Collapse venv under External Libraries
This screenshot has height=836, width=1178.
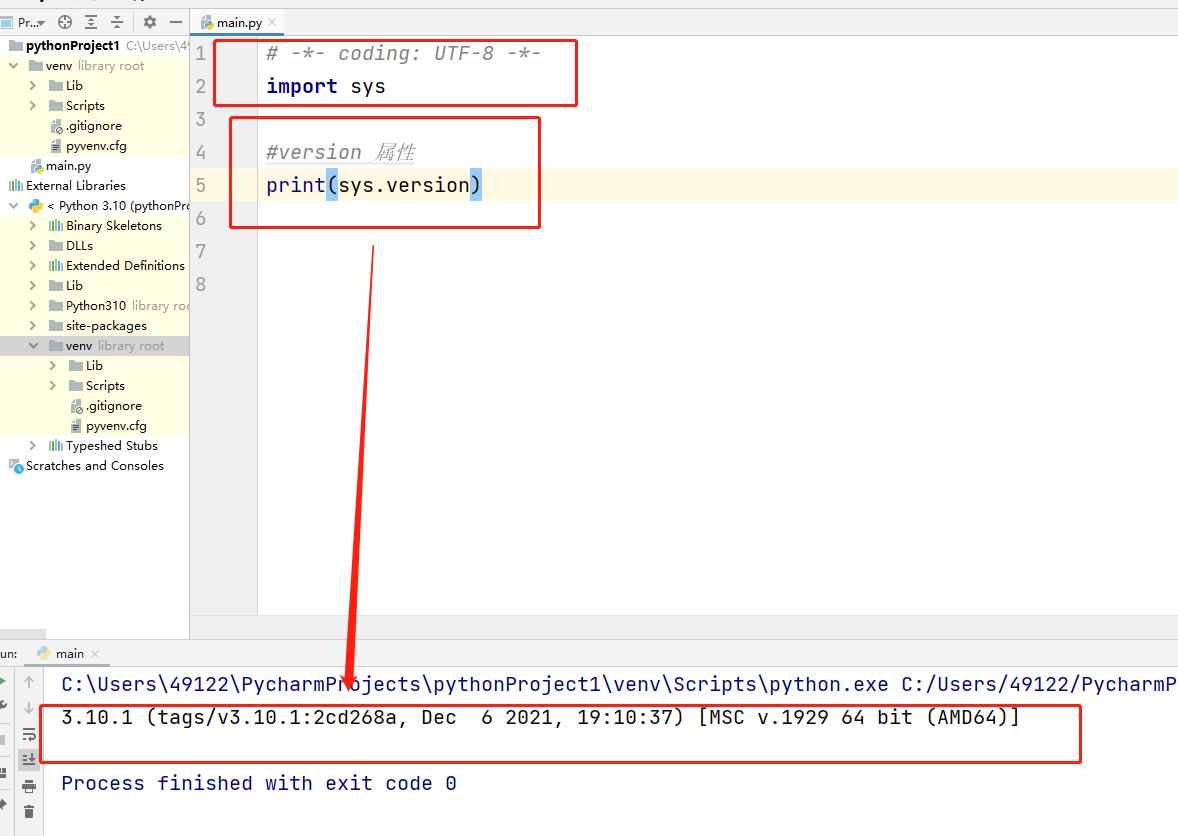point(33,346)
